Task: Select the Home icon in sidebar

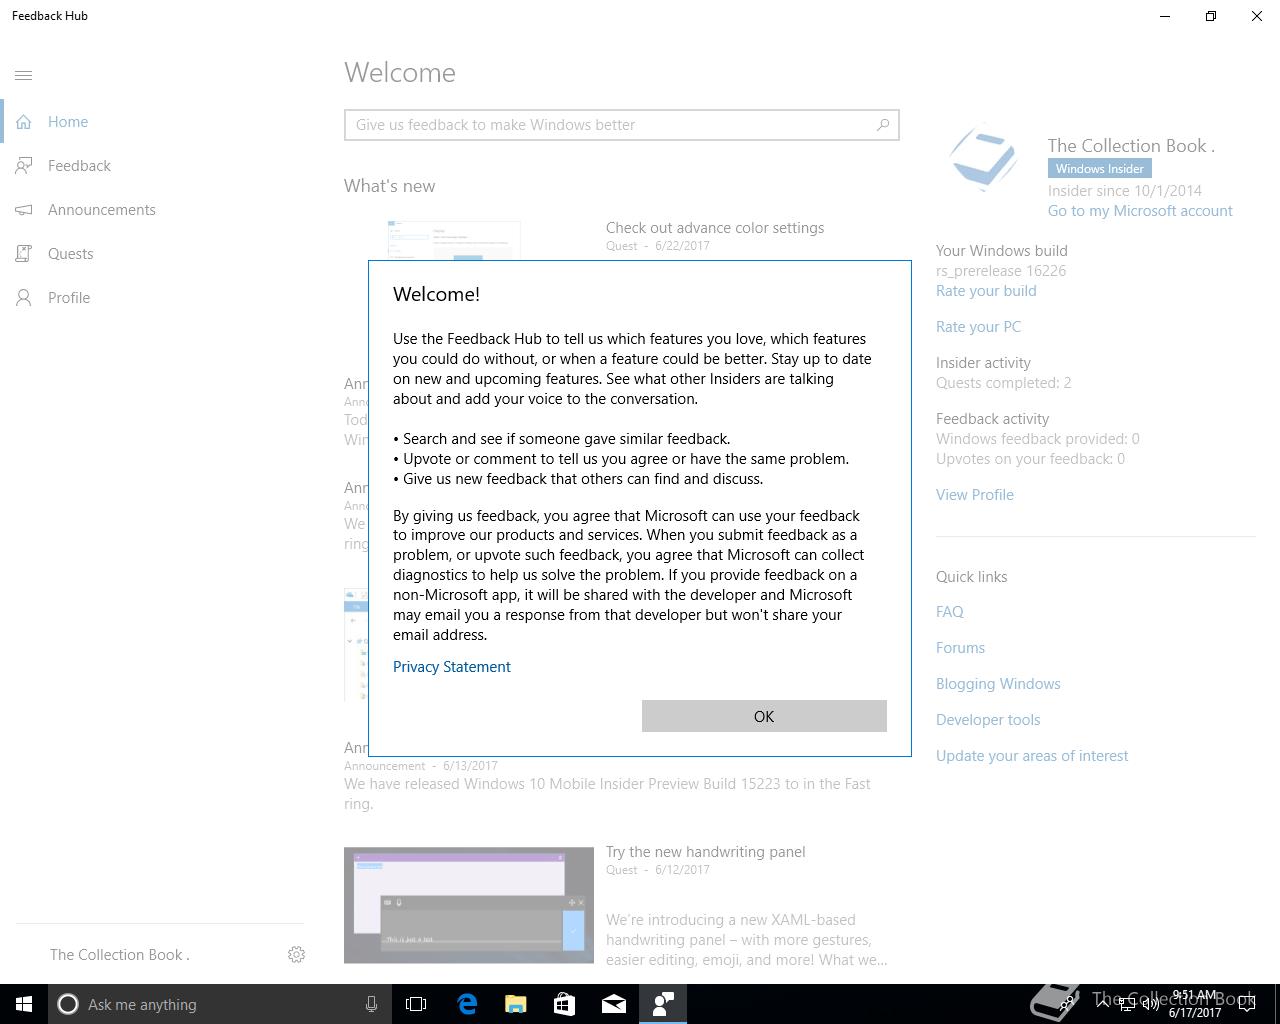Action: point(24,122)
